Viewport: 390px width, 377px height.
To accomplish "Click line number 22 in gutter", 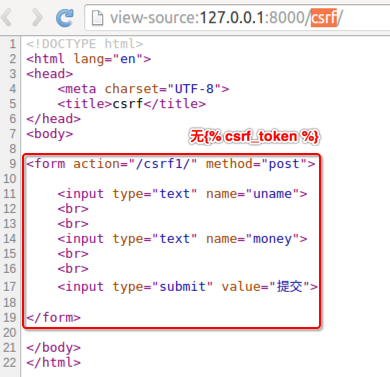I will click(10, 362).
